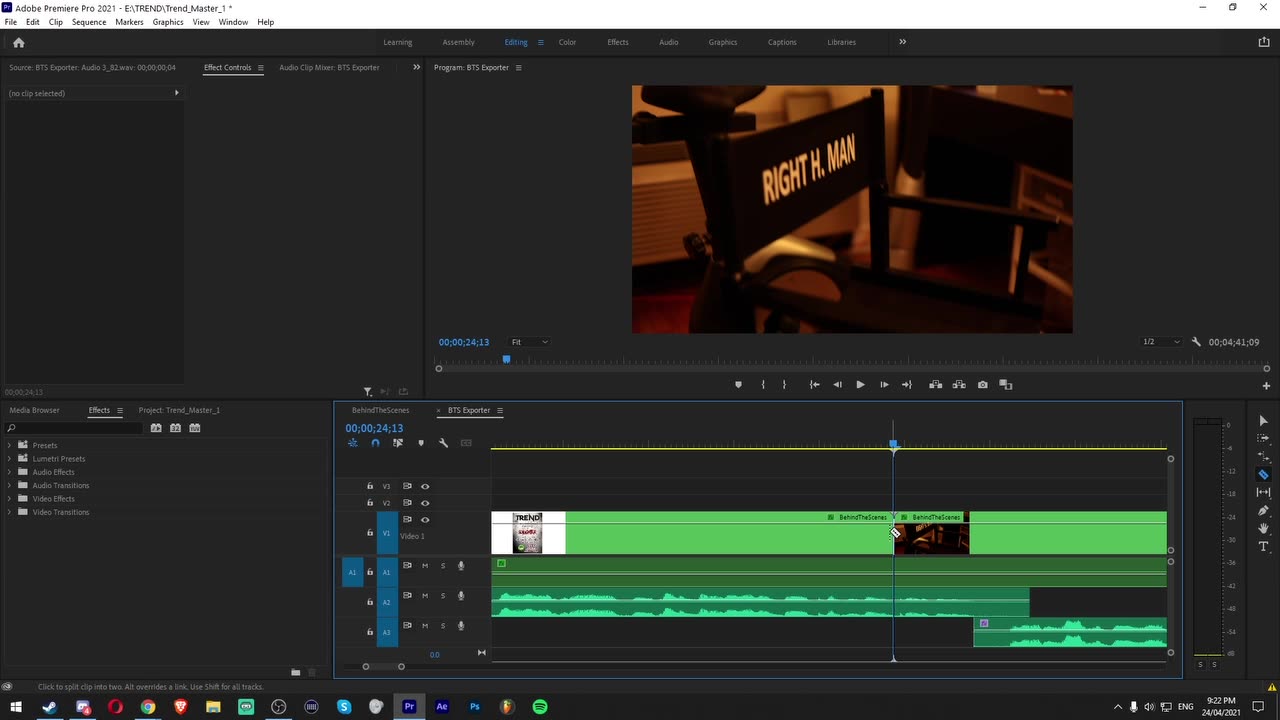This screenshot has height=720, width=1280.
Task: Go to the Home screen
Action: pyautogui.click(x=18, y=42)
